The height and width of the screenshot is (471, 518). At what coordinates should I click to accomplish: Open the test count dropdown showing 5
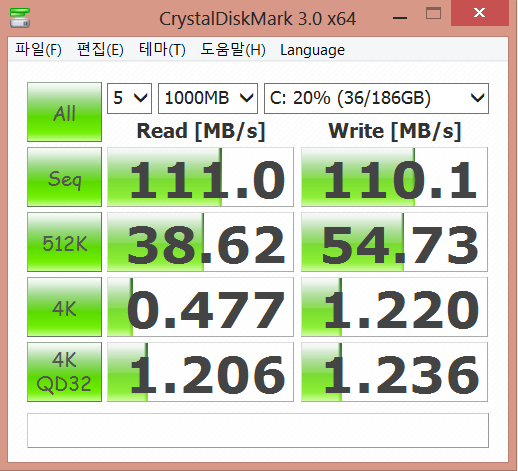129,98
